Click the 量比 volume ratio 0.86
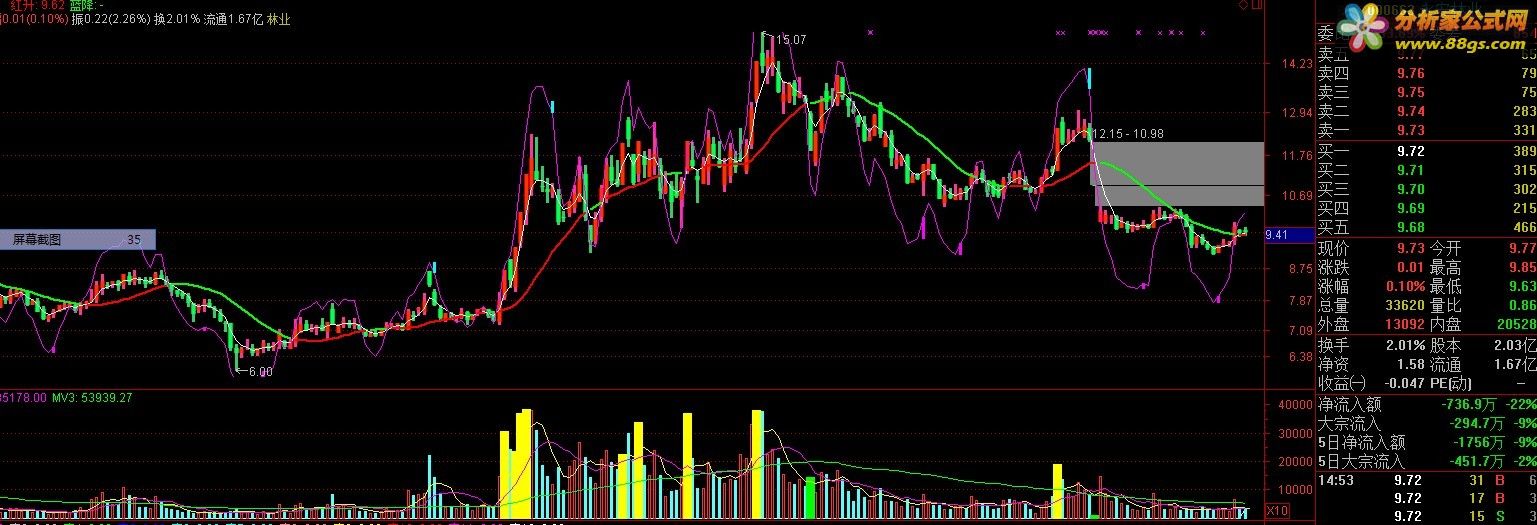This screenshot has width=1537, height=525. [1522, 305]
